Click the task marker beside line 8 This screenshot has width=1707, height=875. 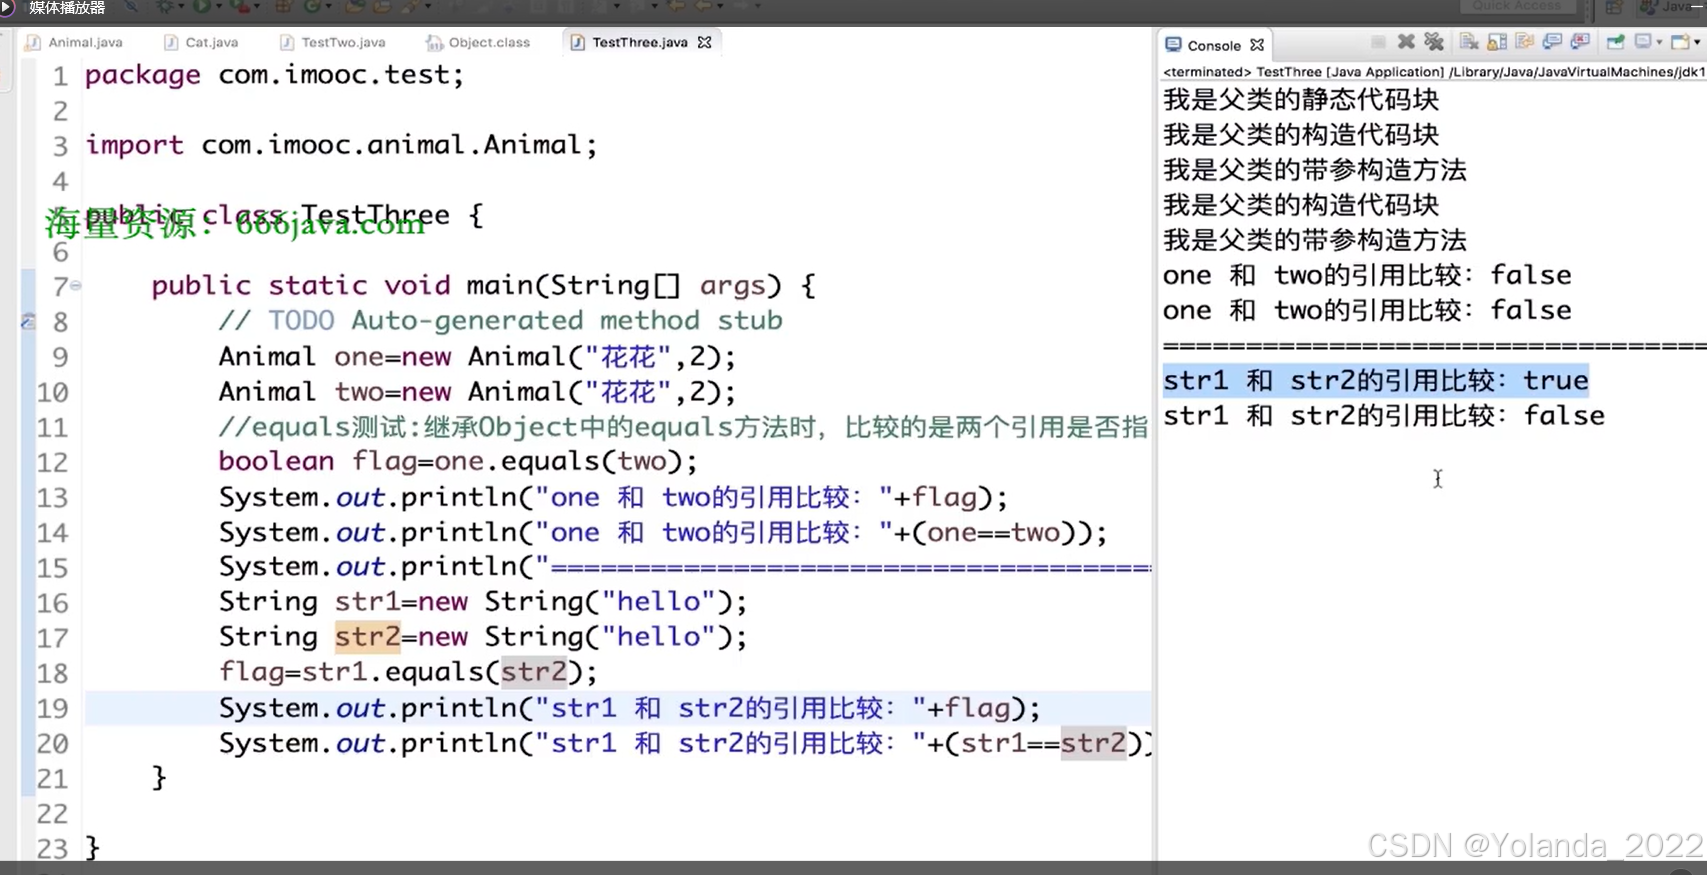pyautogui.click(x=28, y=321)
